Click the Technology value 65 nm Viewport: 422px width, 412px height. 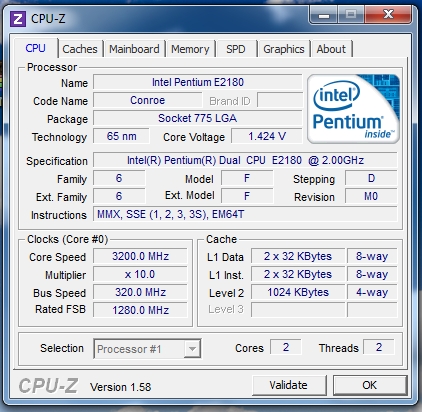[121, 136]
